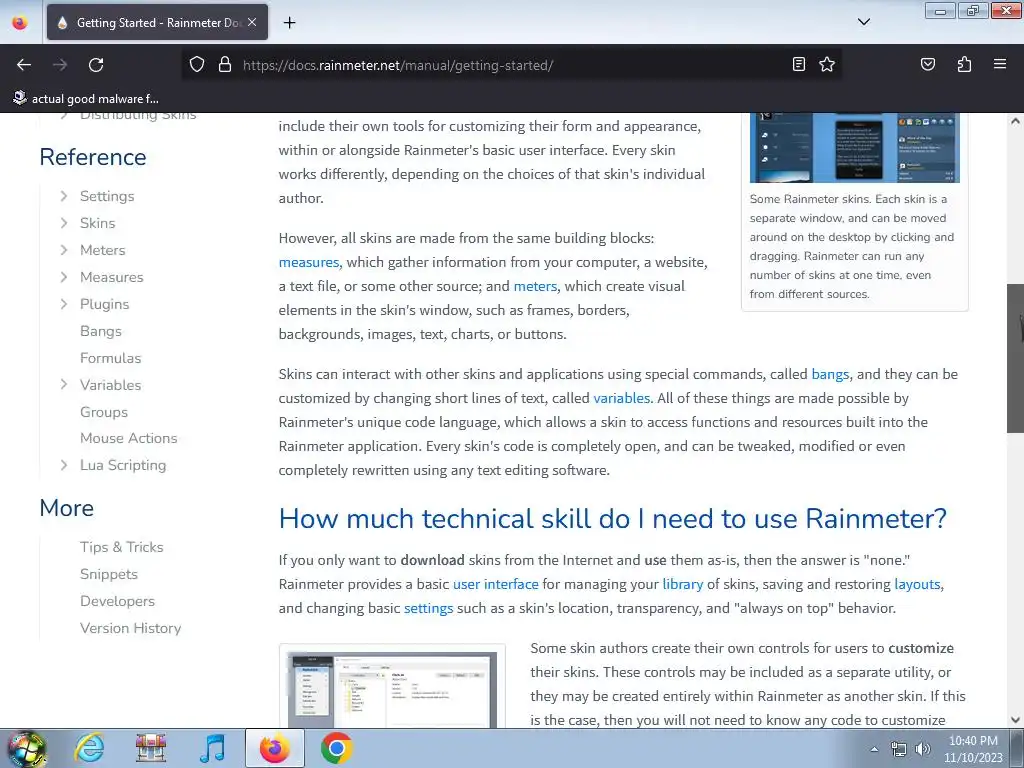Click the Manage dialog screenshot thumbnail
This screenshot has height=768, width=1024.
click(x=392, y=688)
